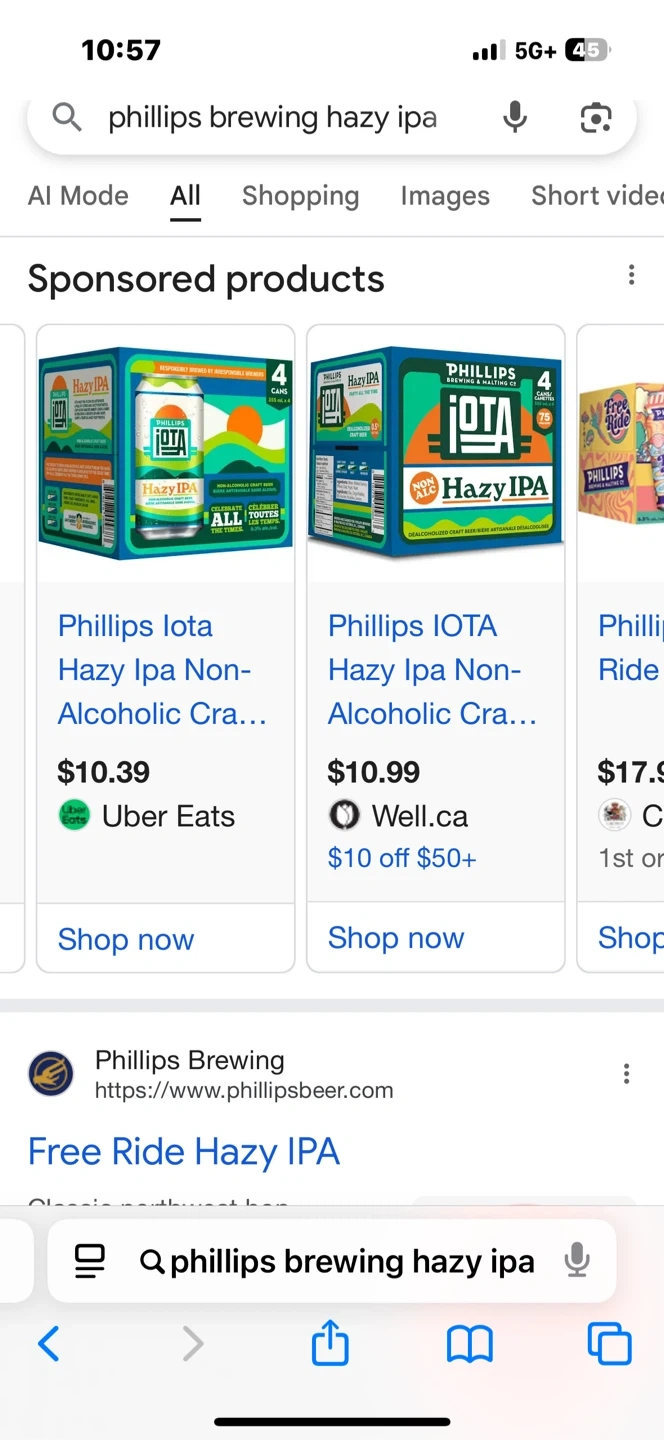Open Sponsored products three-dot options menu

click(x=631, y=275)
